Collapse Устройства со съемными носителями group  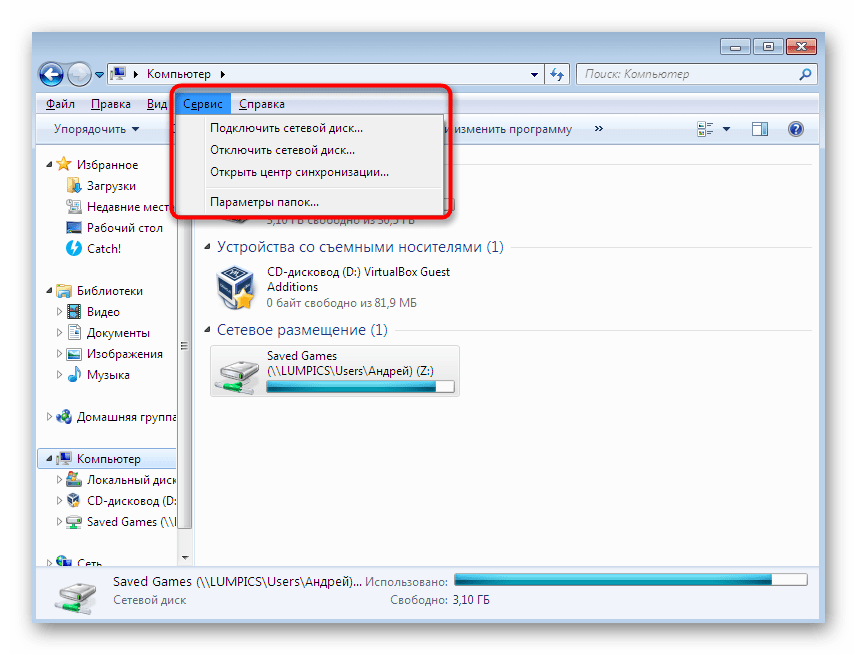click(x=207, y=247)
